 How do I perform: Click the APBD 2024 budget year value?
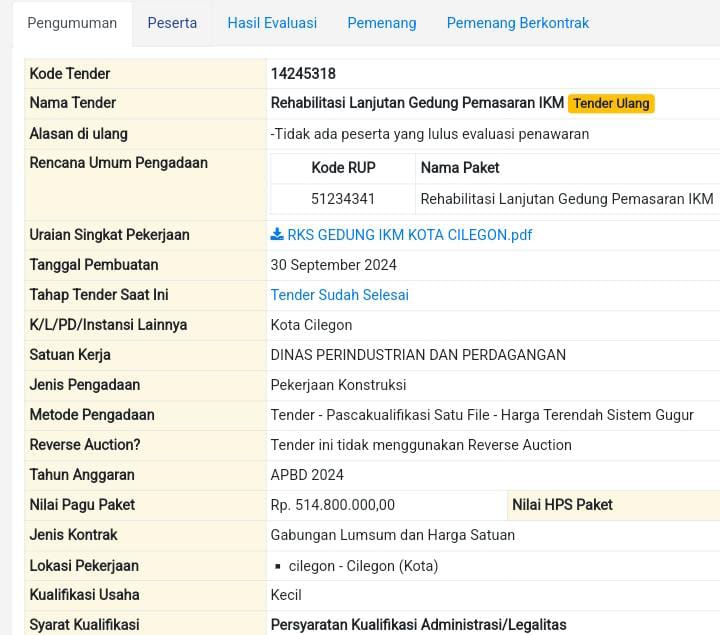tap(307, 475)
